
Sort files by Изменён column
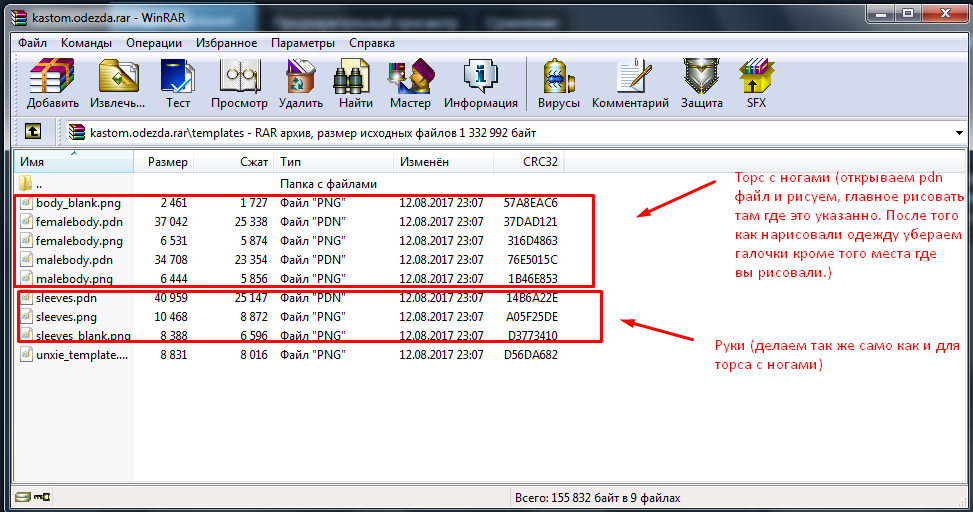tap(444, 162)
